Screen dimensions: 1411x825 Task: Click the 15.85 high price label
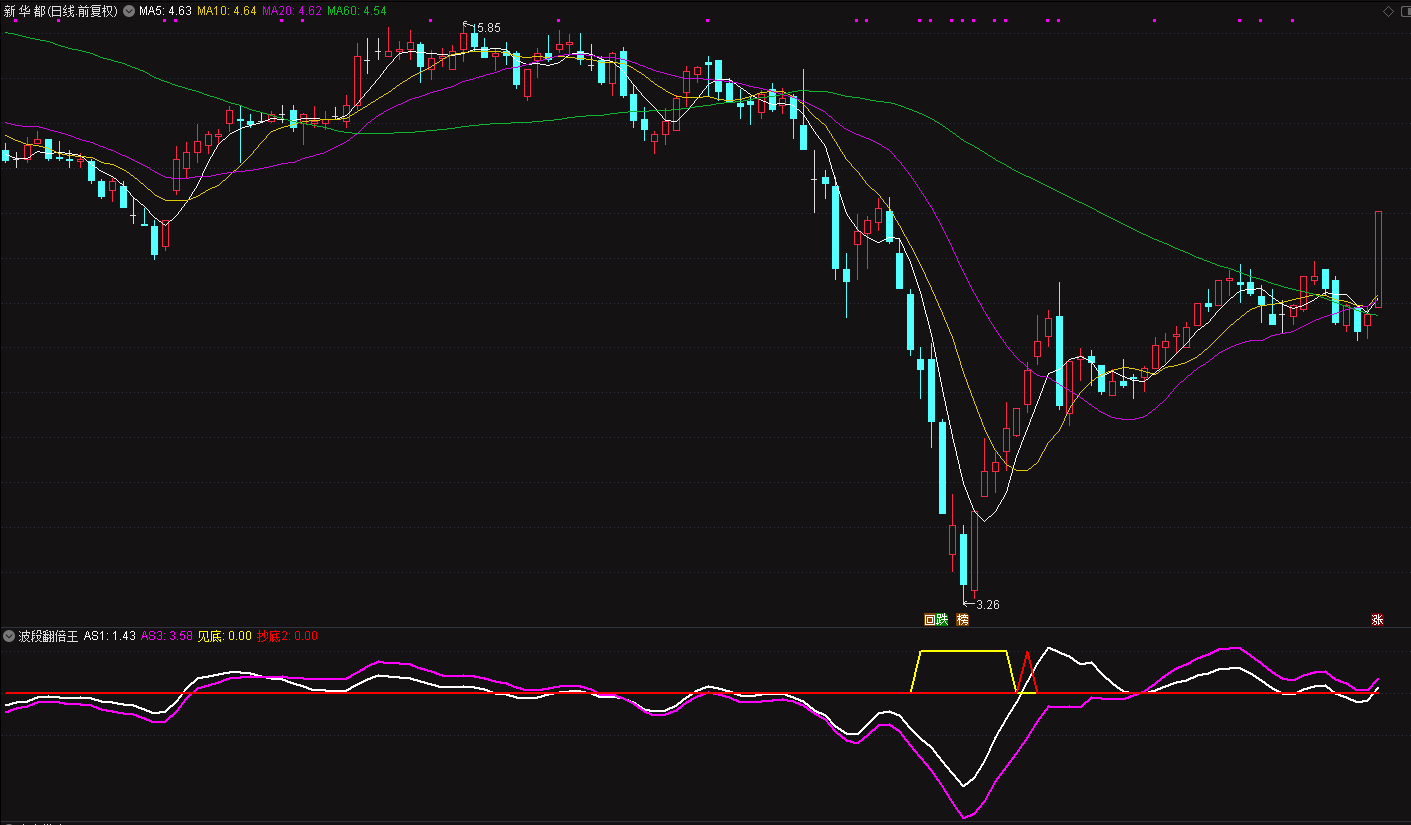[486, 27]
